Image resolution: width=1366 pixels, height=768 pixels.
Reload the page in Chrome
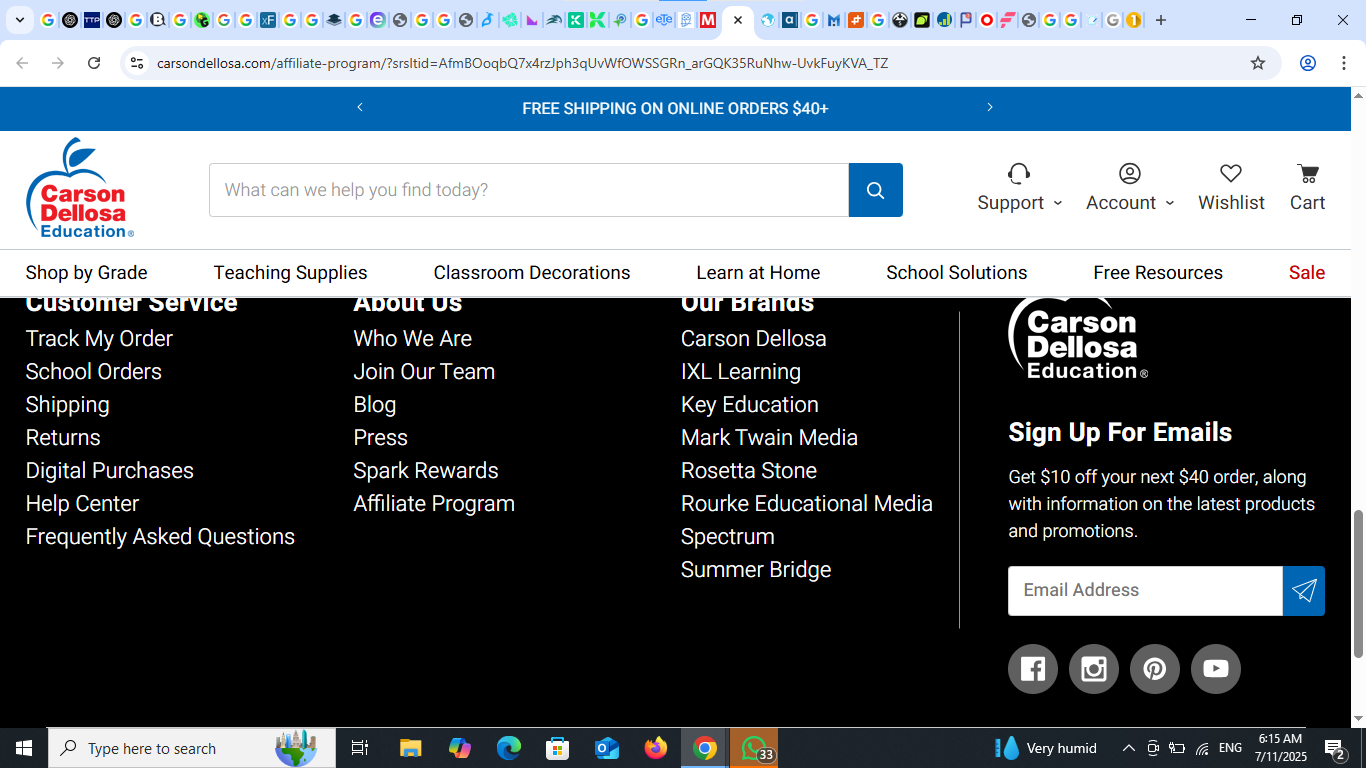point(94,63)
